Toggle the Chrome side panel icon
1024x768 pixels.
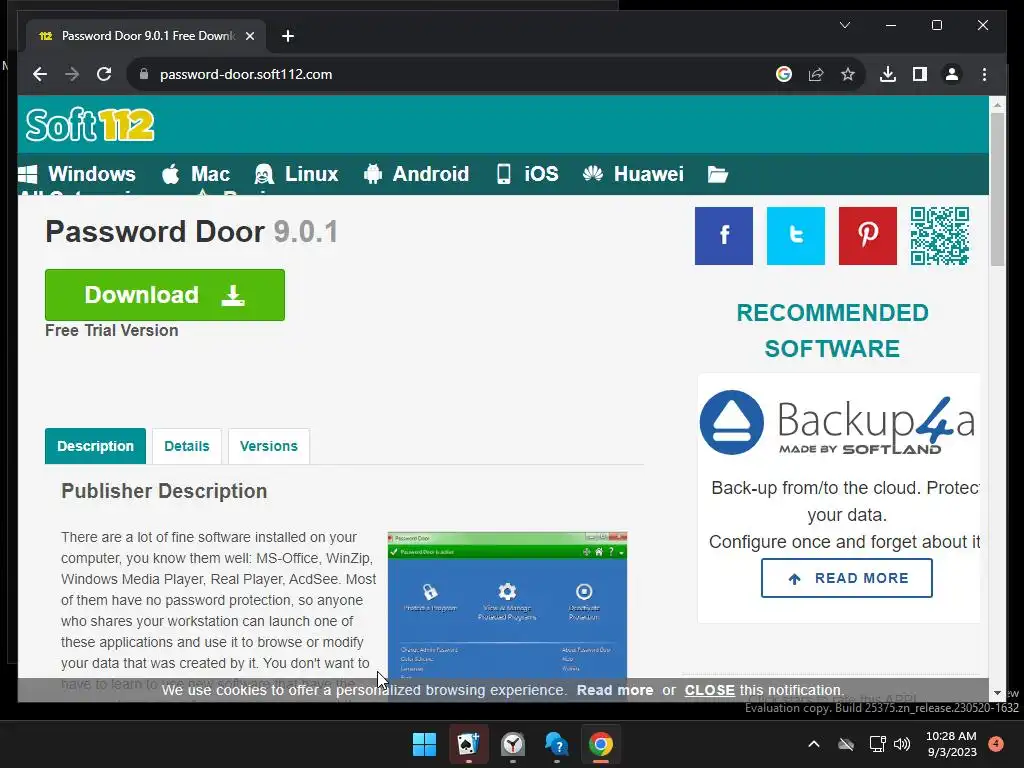pyautogui.click(x=920, y=74)
